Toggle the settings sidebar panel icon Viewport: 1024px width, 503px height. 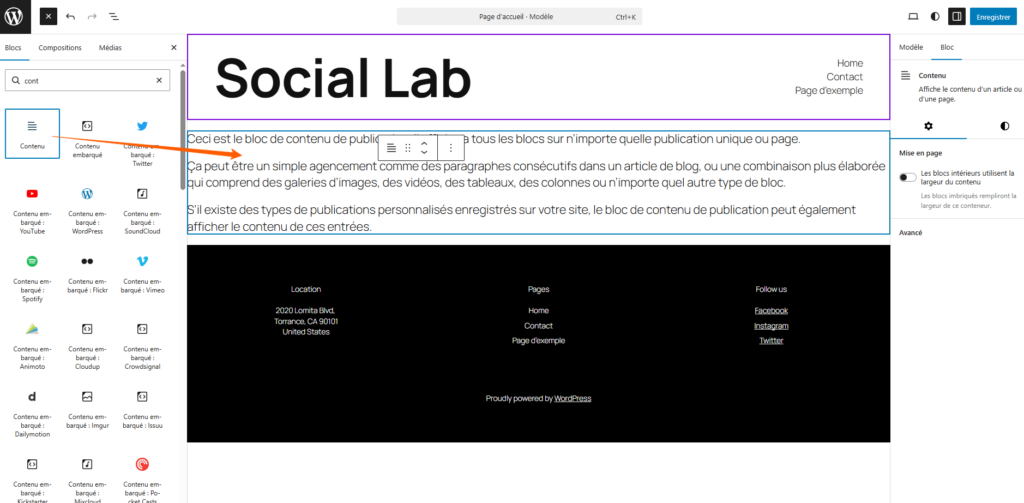[957, 16]
